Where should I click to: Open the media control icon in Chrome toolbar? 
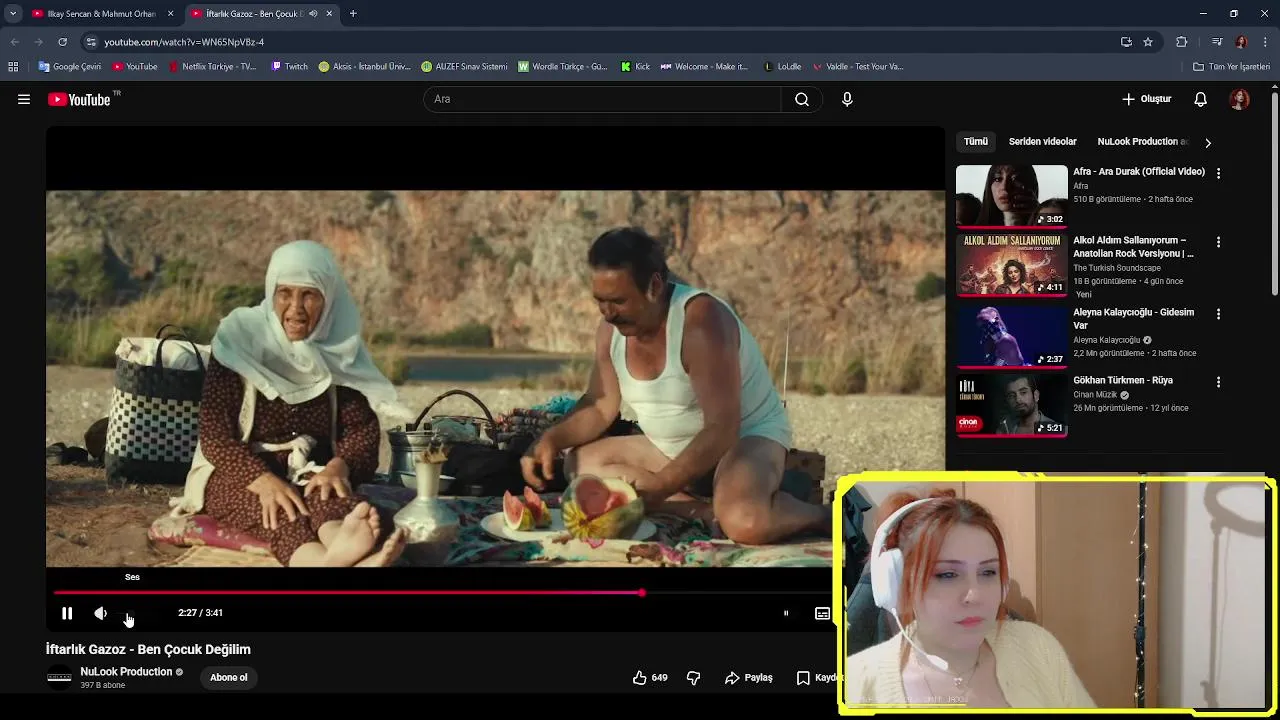click(1217, 42)
